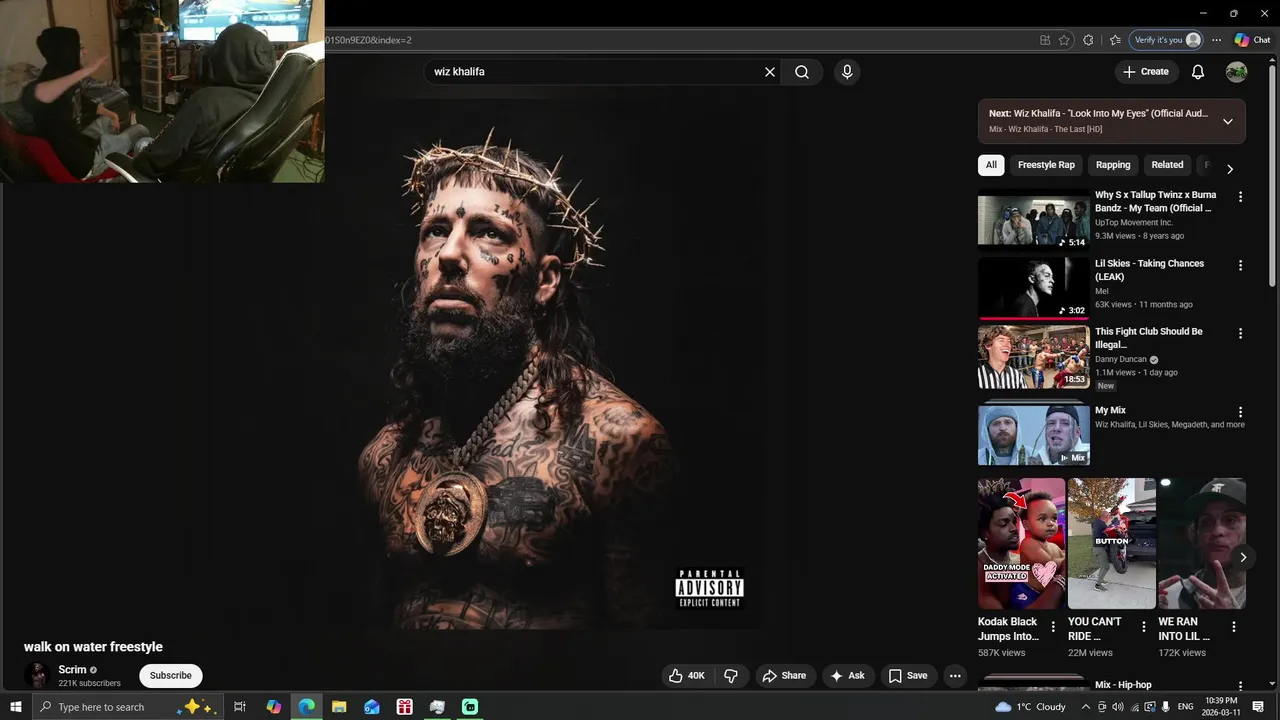Open options for Lil Skies Taking Chances
1280x720 pixels.
1240,265
